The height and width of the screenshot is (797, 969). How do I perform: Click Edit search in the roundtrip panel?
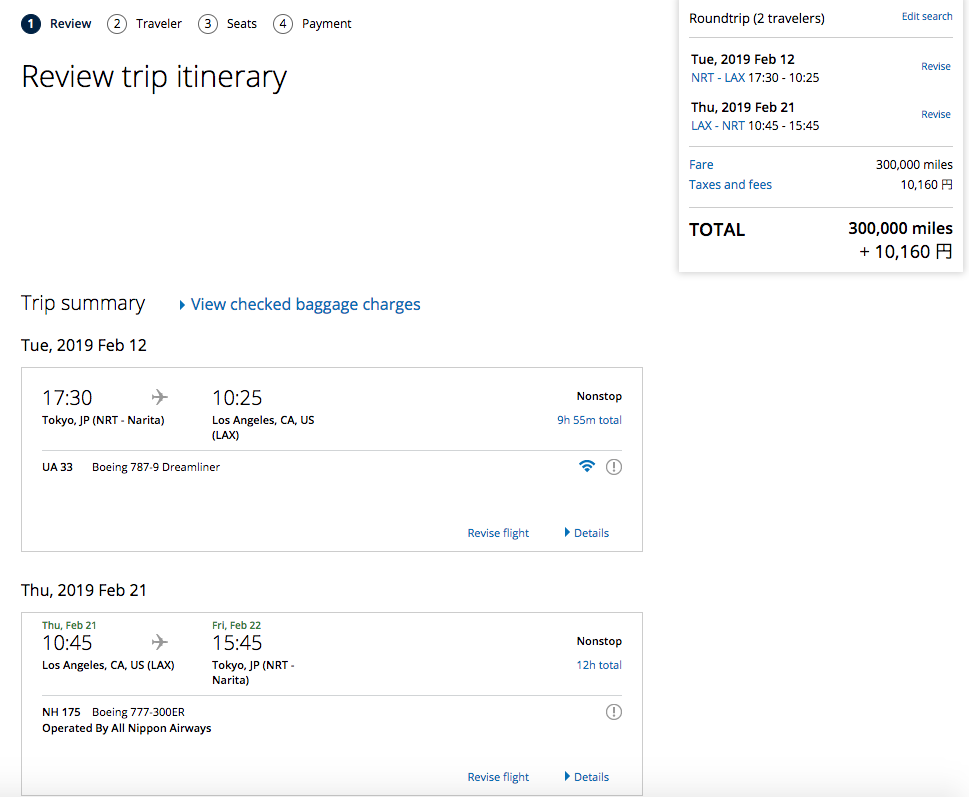926,17
